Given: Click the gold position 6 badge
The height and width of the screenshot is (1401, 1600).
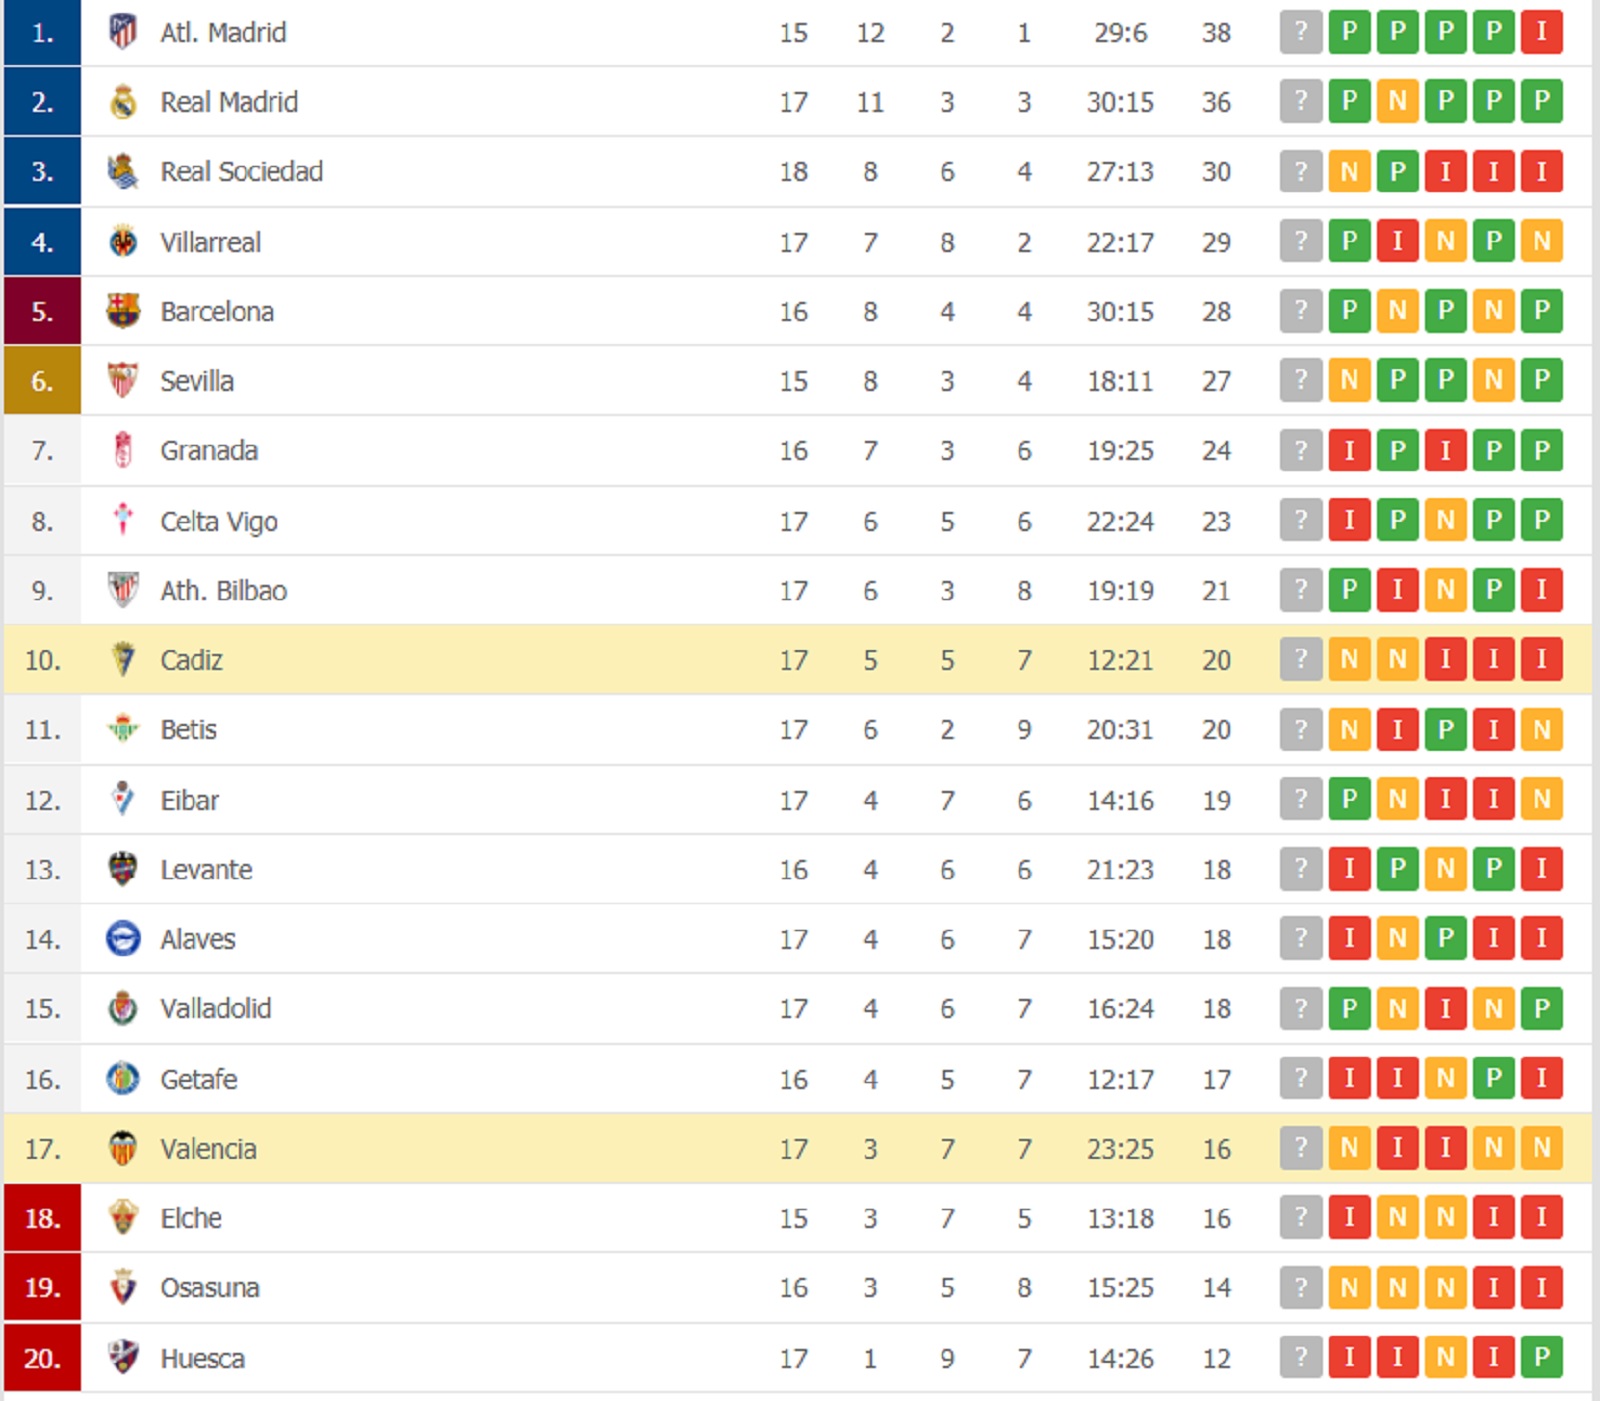Looking at the screenshot, I should pos(42,381).
